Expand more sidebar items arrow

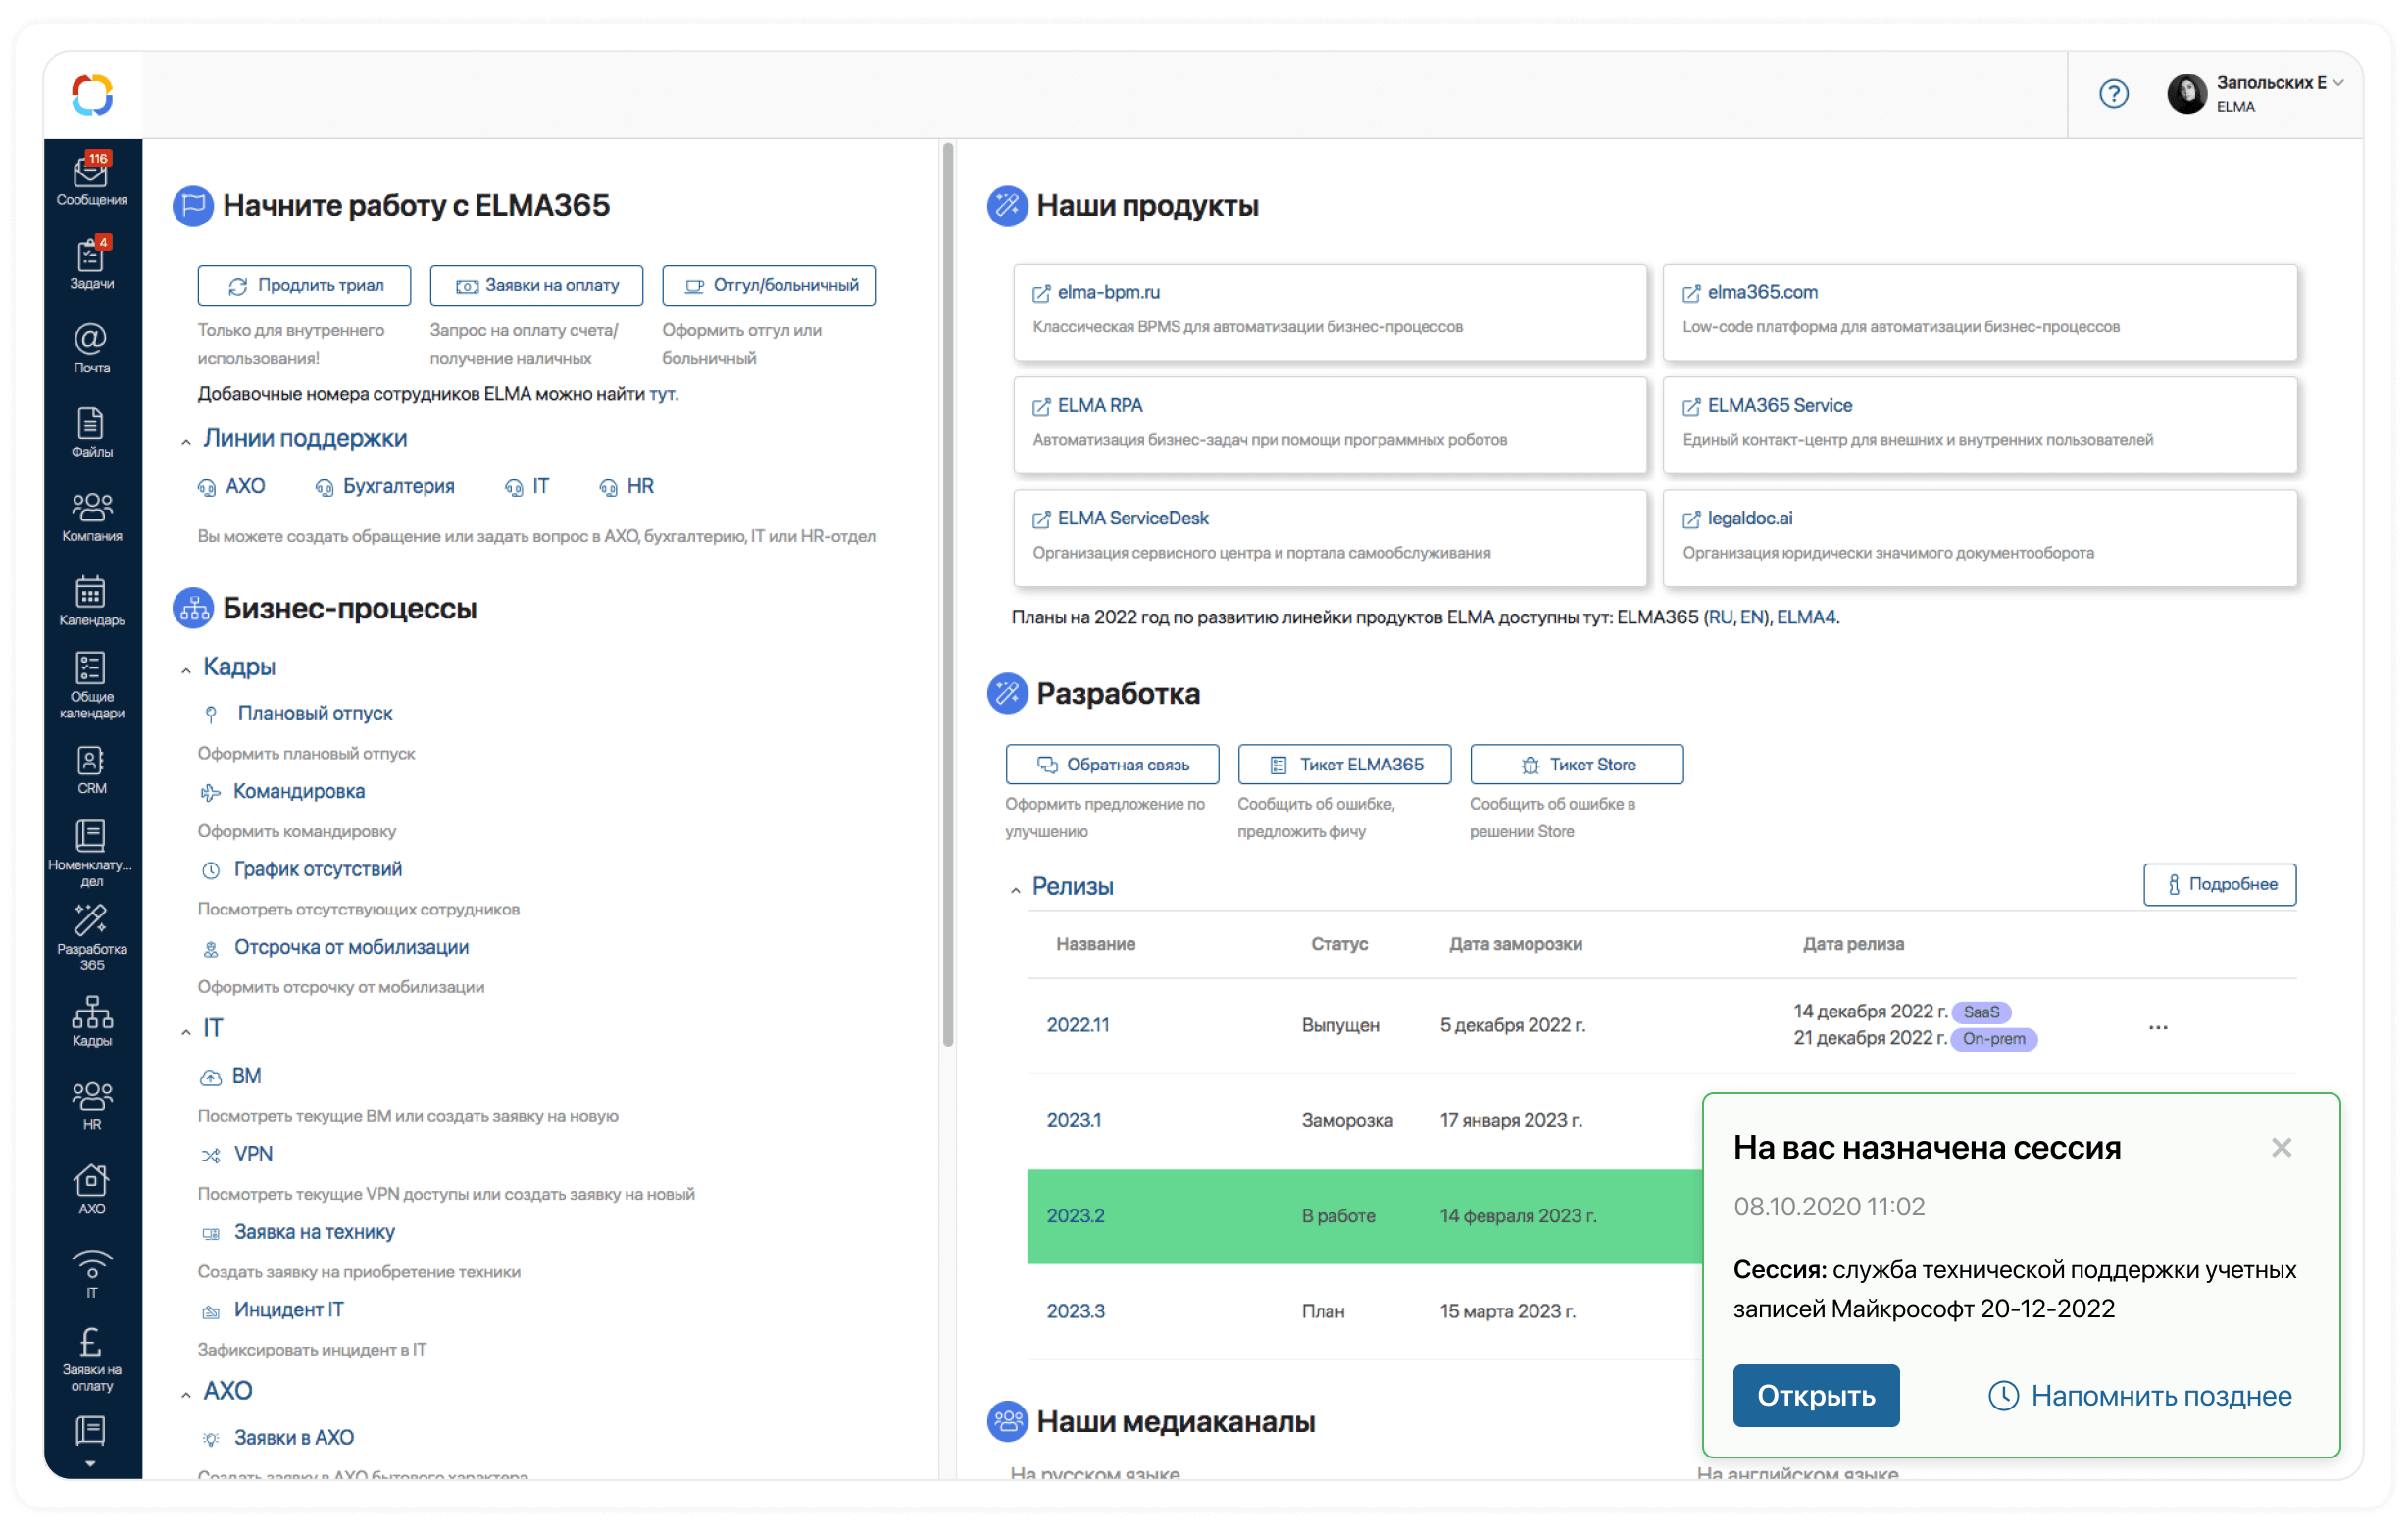pos(91,1464)
